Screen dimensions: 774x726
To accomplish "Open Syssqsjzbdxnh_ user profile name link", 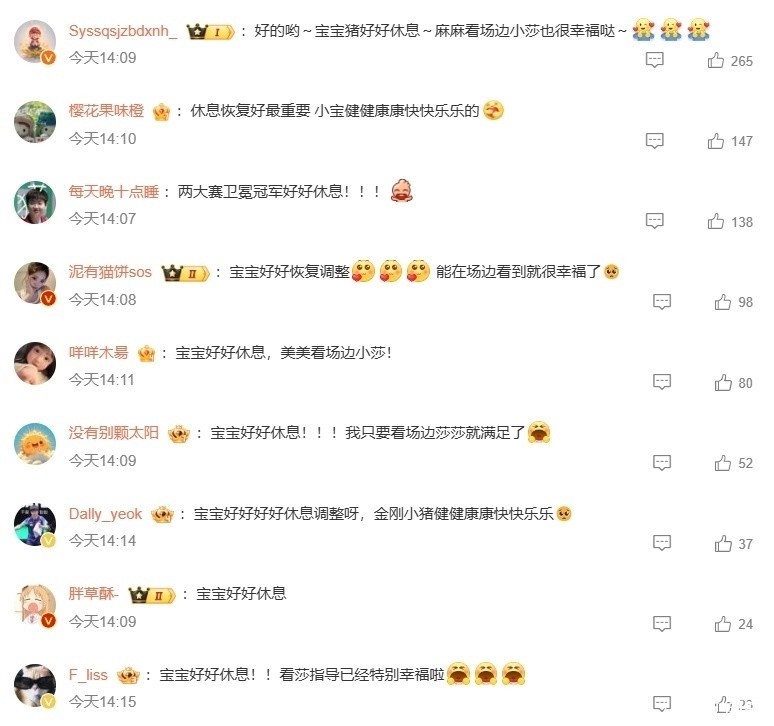I will [x=123, y=31].
